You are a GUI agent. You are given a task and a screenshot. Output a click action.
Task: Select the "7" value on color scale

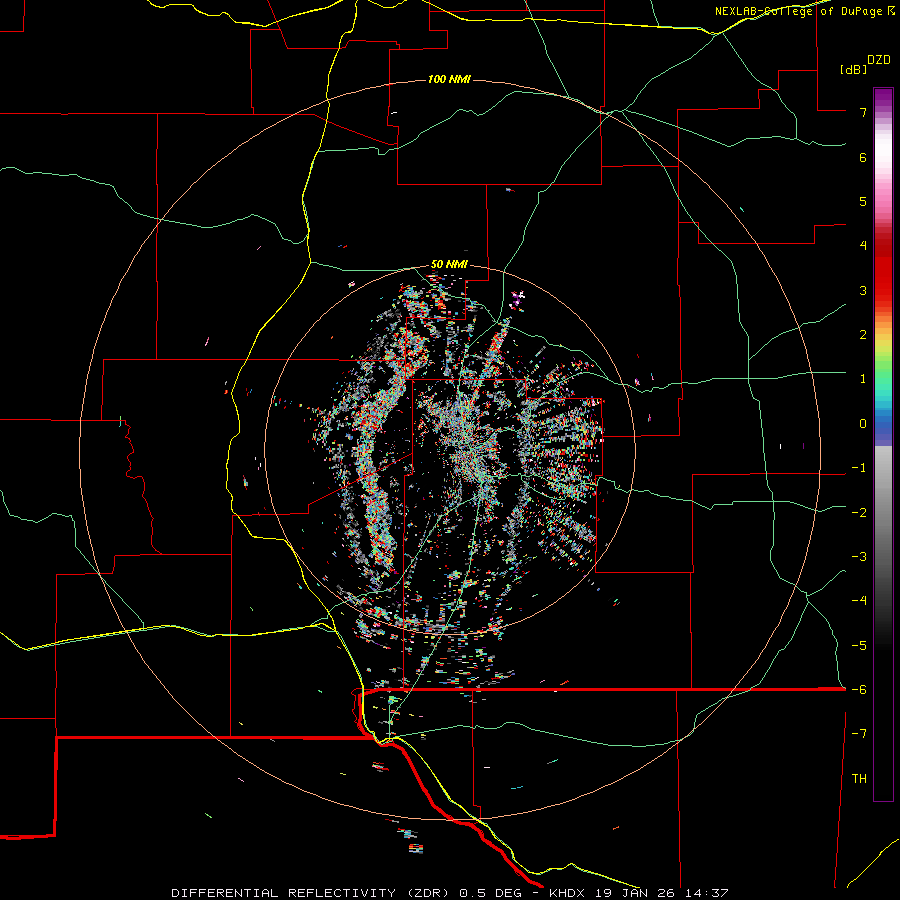863,112
